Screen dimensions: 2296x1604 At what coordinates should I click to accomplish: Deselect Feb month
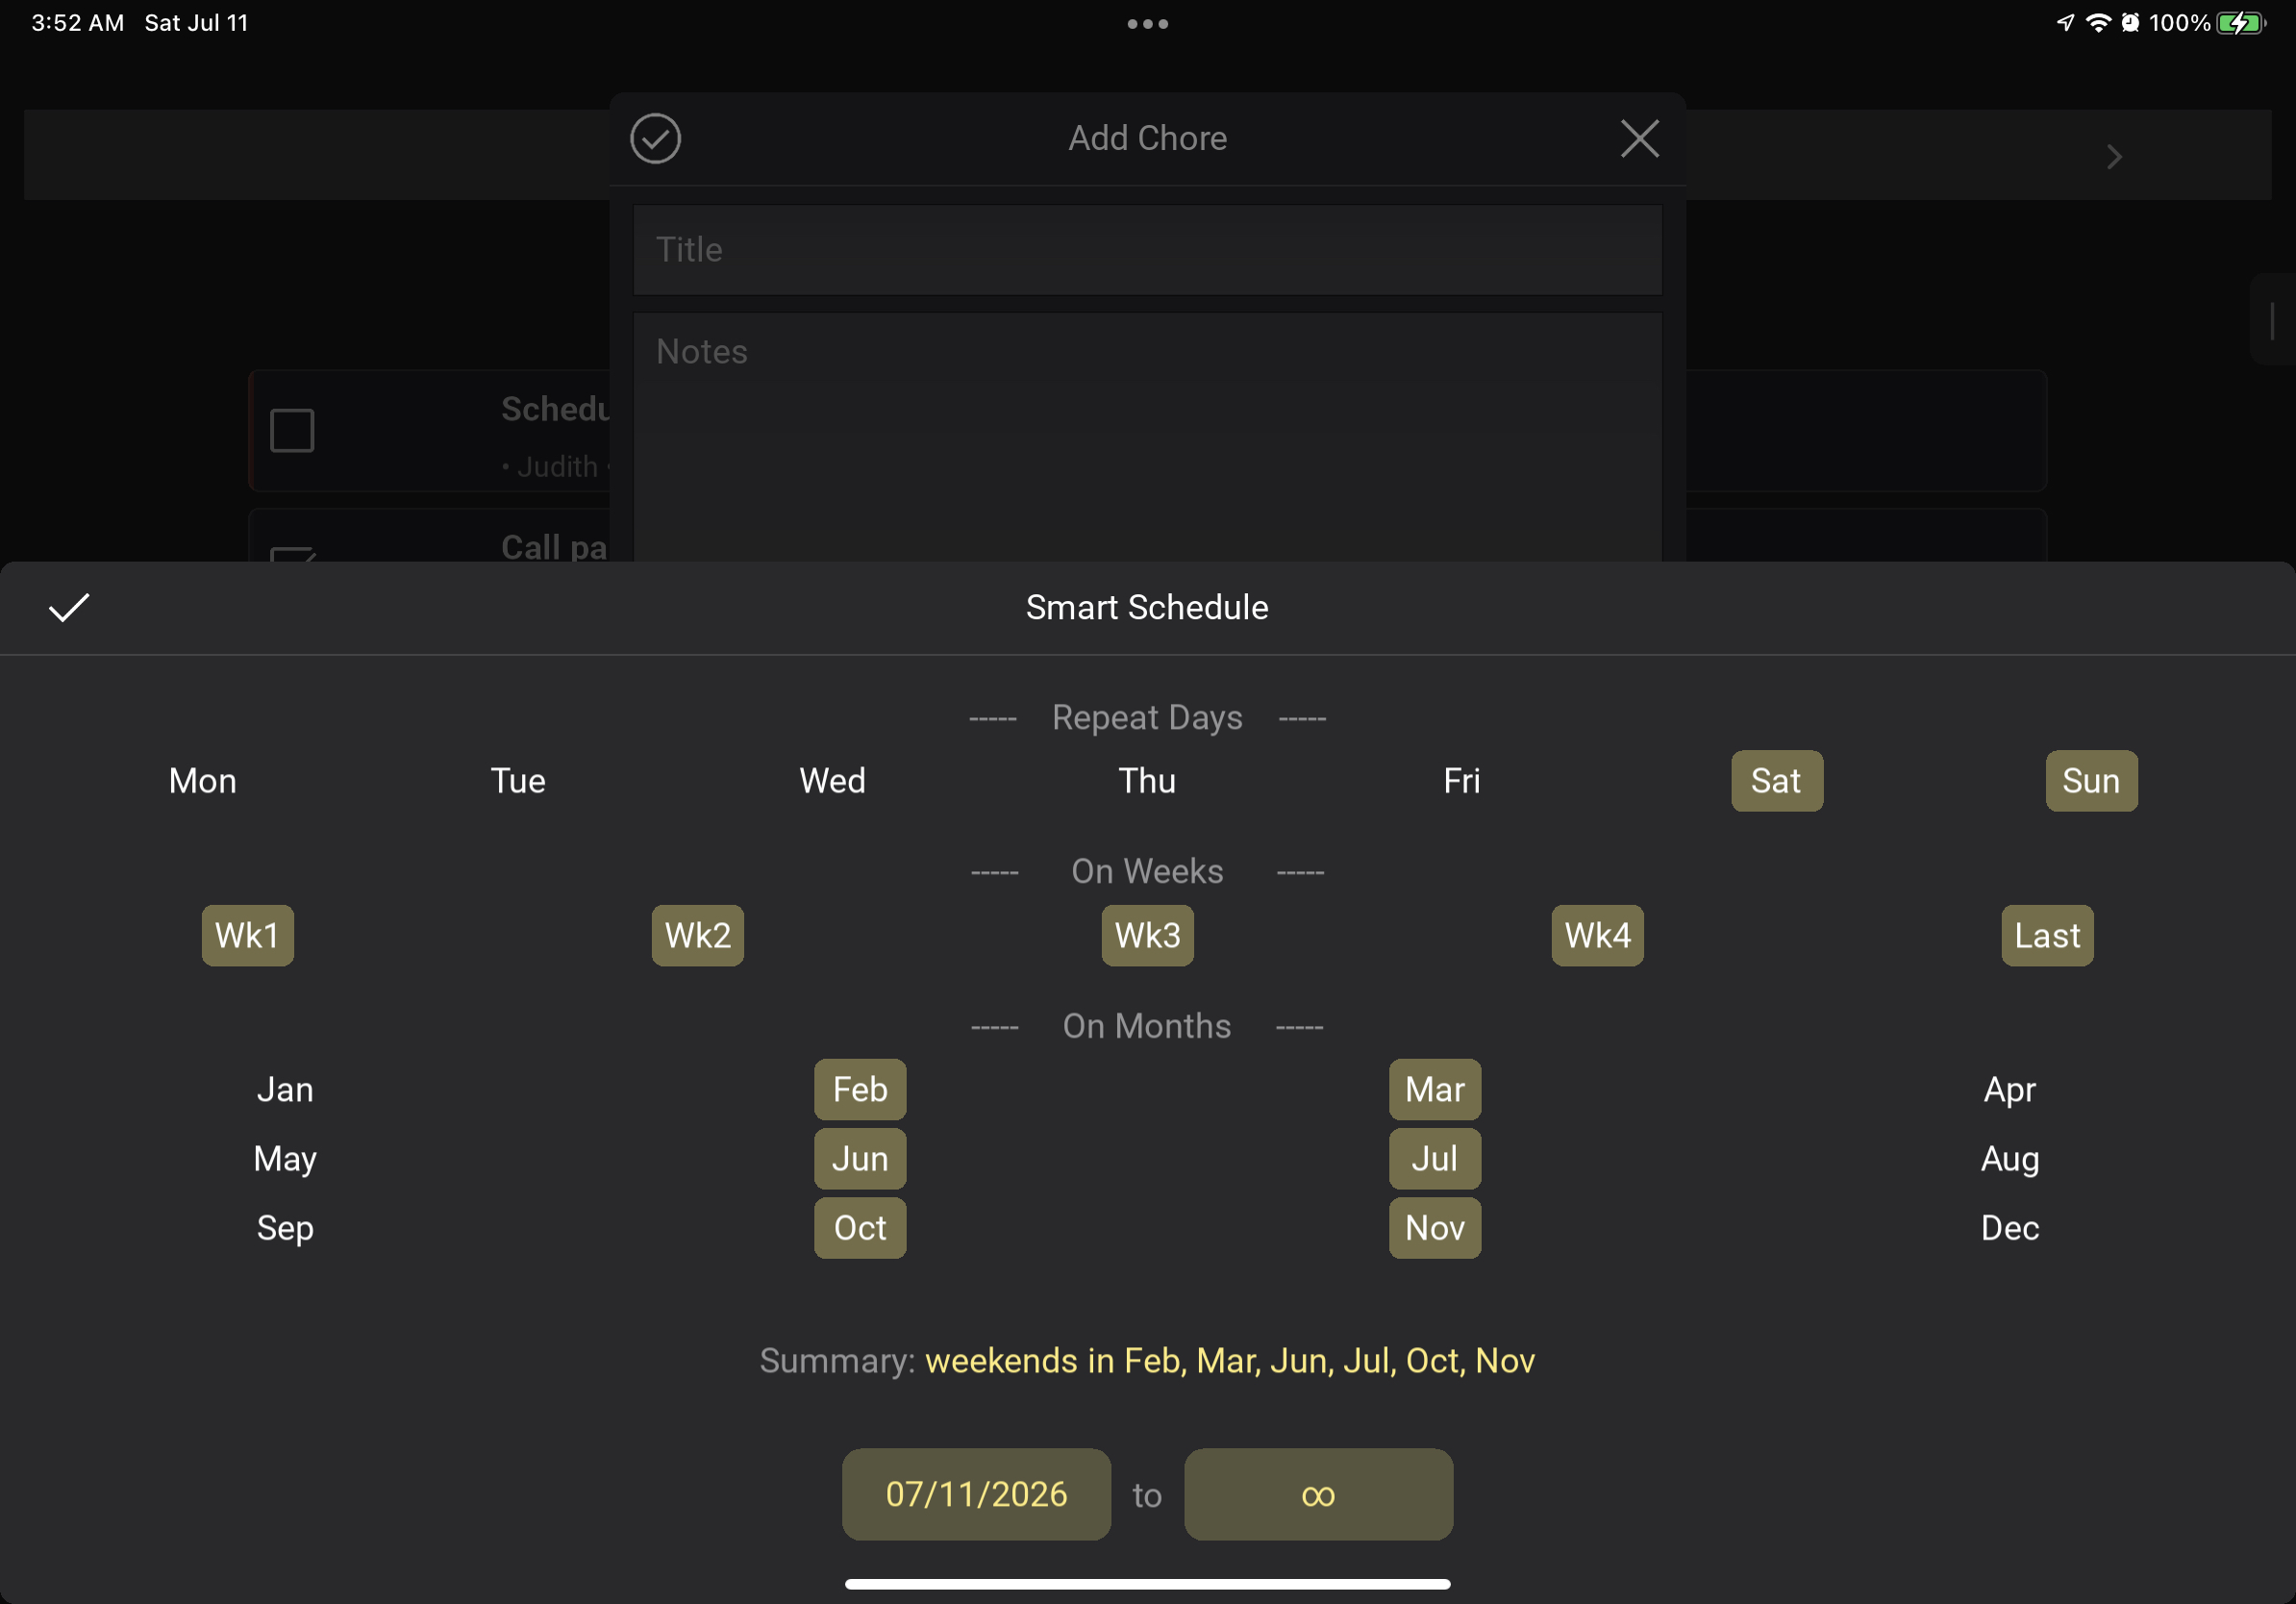[x=860, y=1089]
